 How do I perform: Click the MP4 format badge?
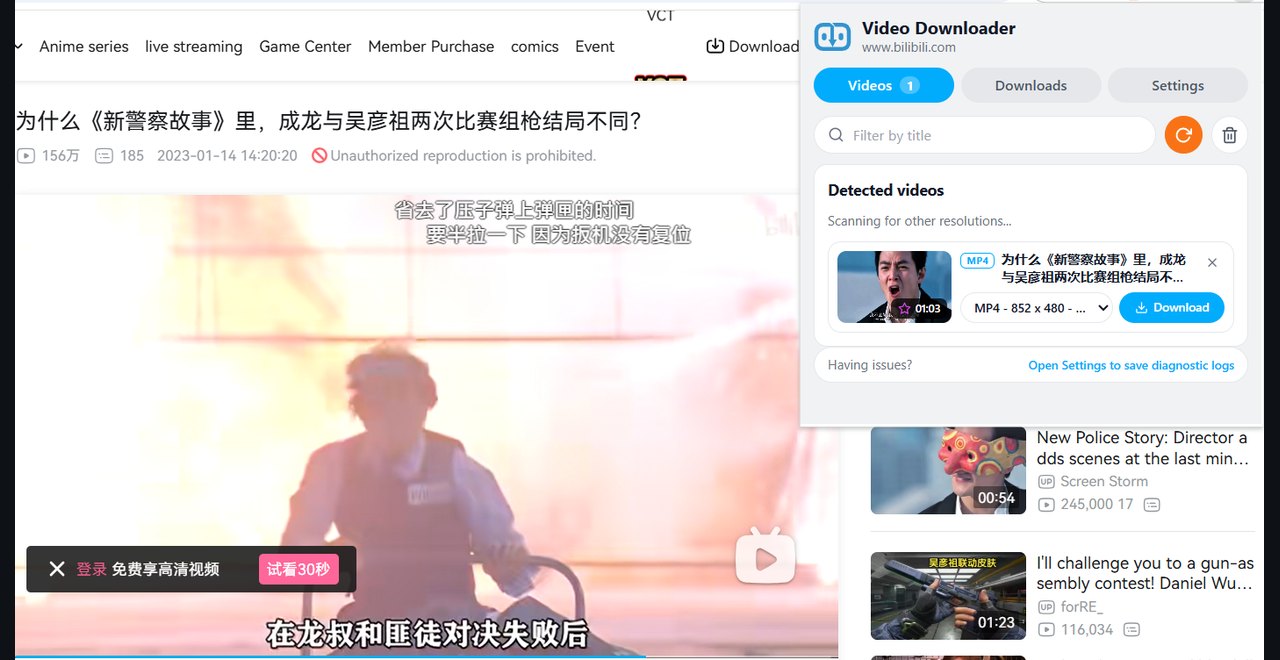click(977, 261)
